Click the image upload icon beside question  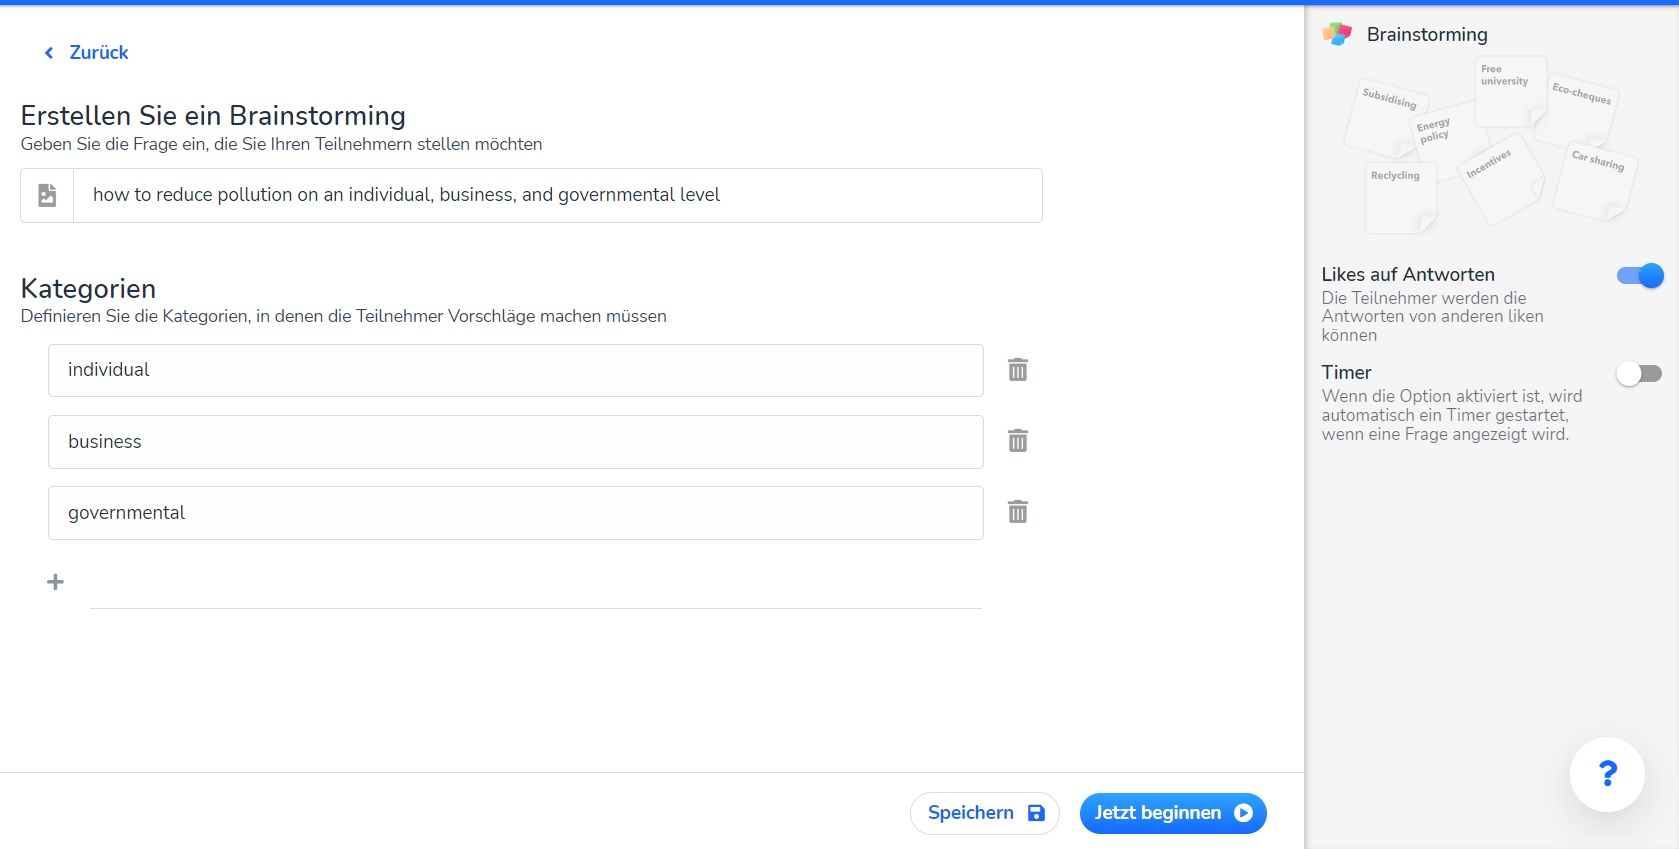click(47, 195)
